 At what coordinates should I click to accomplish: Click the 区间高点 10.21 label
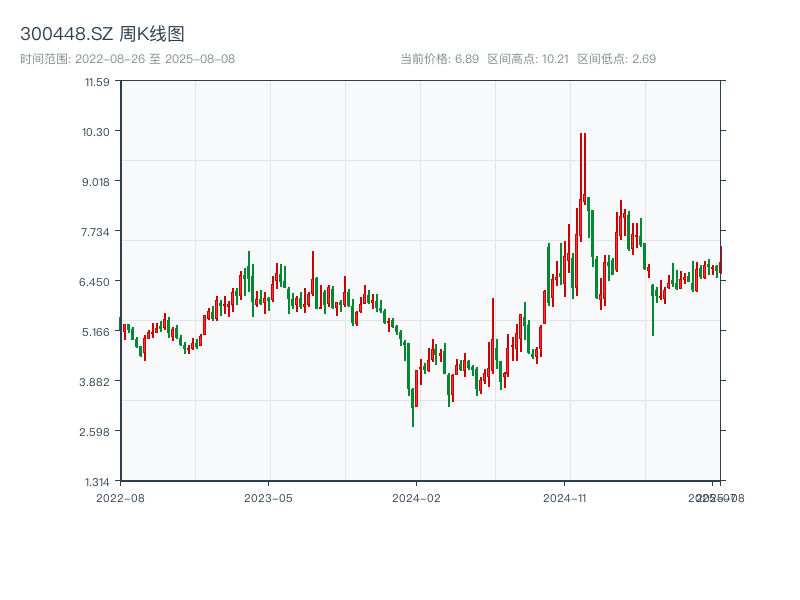tap(528, 59)
